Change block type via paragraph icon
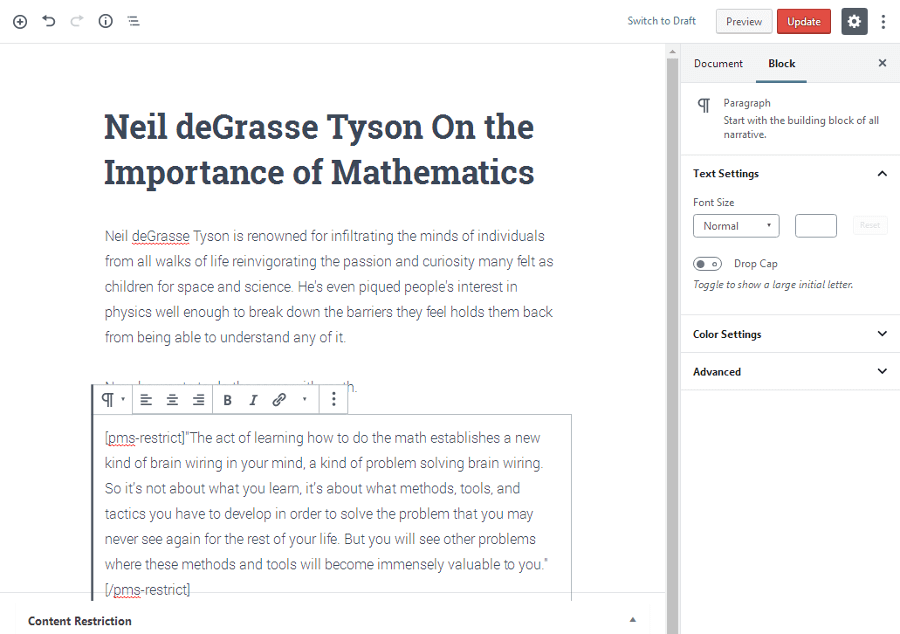This screenshot has height=634, width=900. [x=112, y=399]
